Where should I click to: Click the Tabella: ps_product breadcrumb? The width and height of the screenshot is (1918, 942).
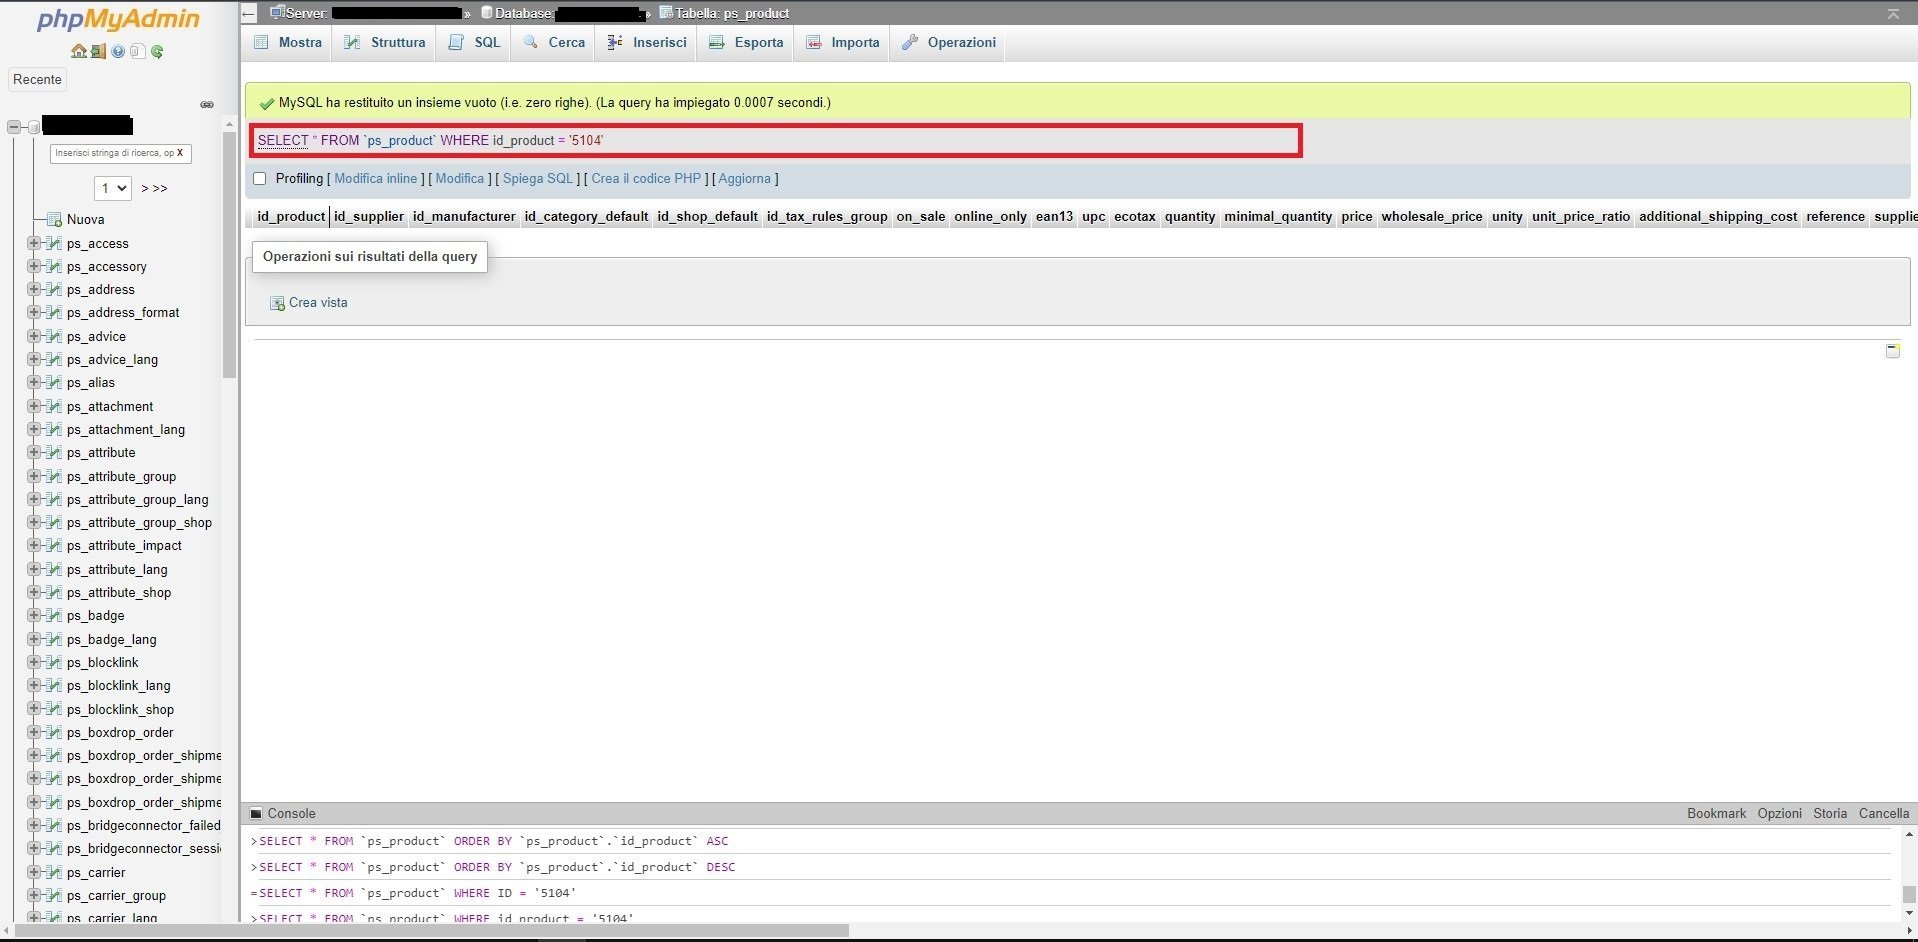pos(732,13)
